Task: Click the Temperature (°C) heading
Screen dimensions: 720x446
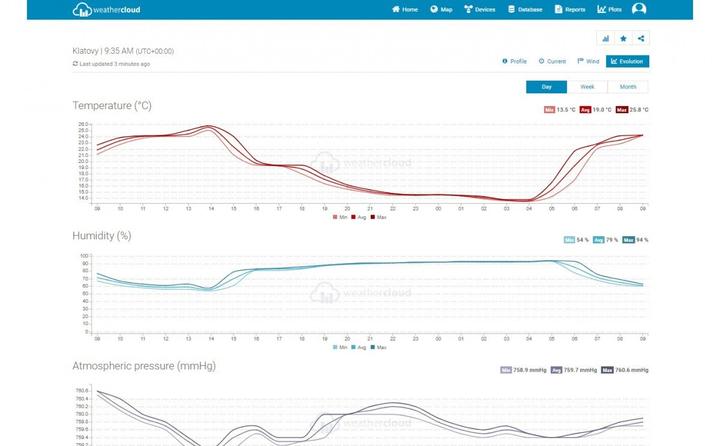Action: click(112, 106)
